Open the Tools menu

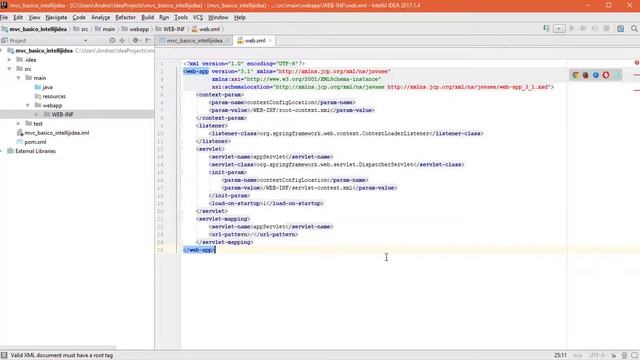click(x=181, y=18)
